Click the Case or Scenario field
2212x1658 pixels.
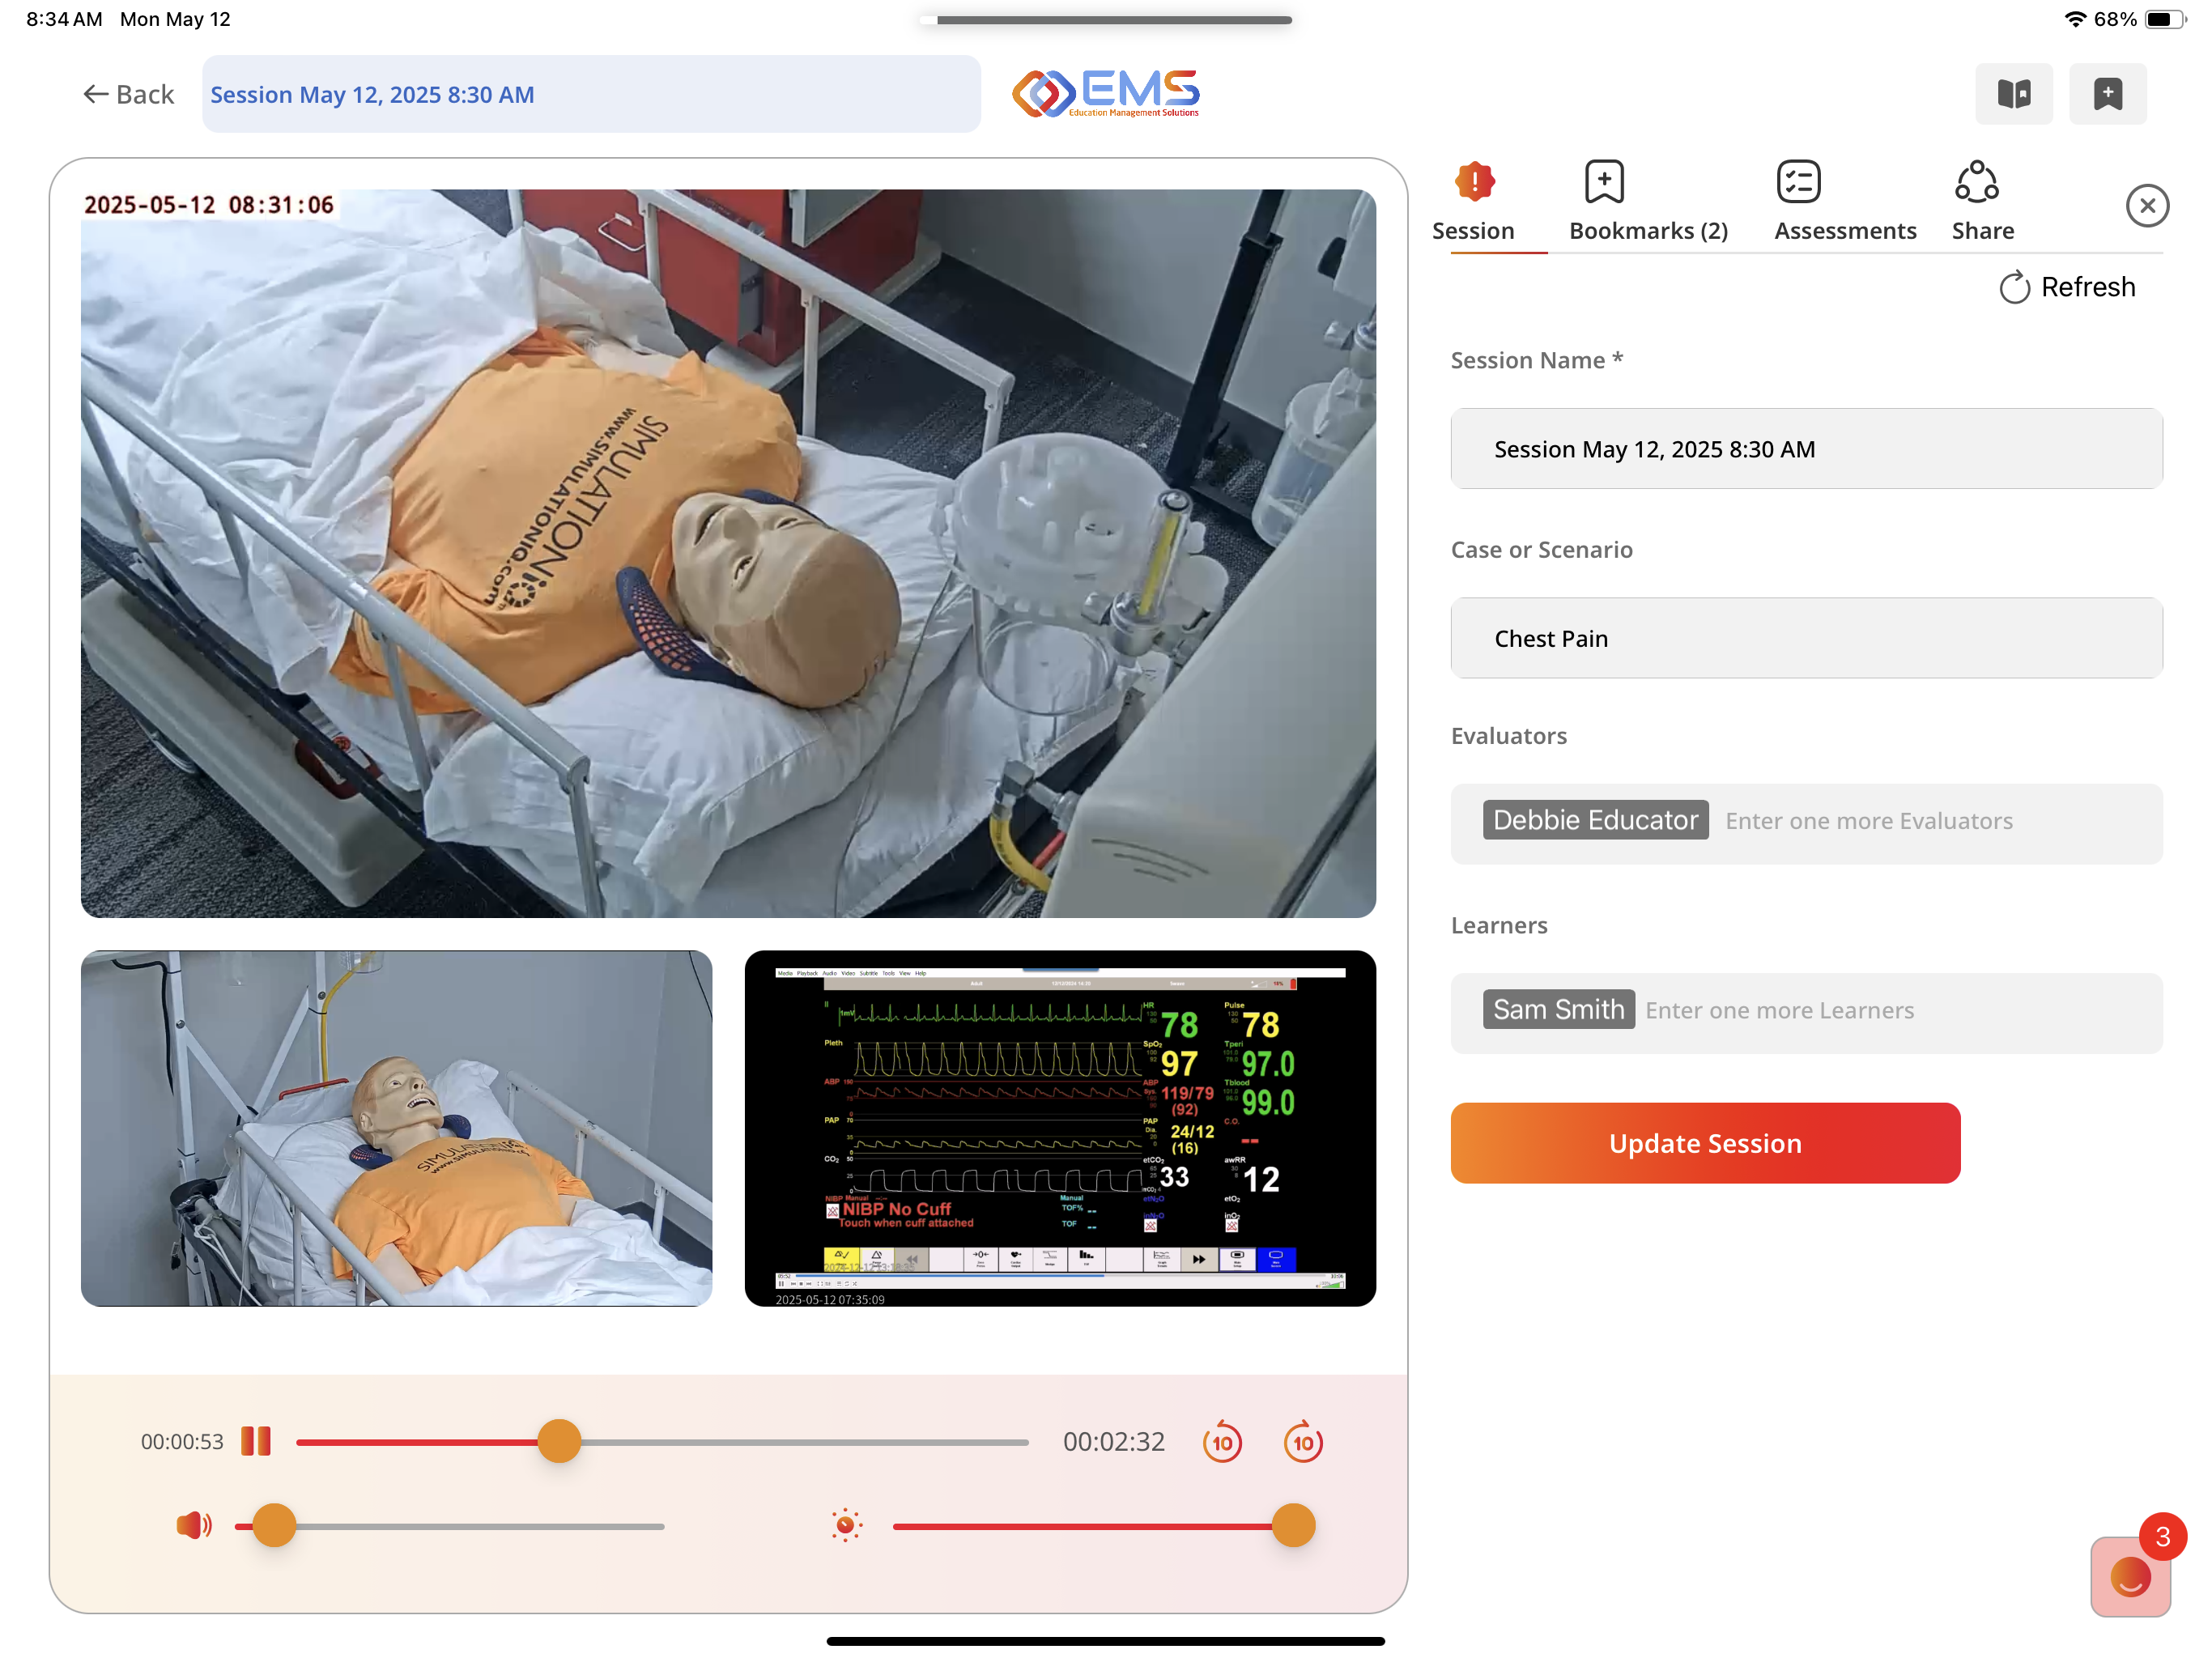coord(1806,638)
